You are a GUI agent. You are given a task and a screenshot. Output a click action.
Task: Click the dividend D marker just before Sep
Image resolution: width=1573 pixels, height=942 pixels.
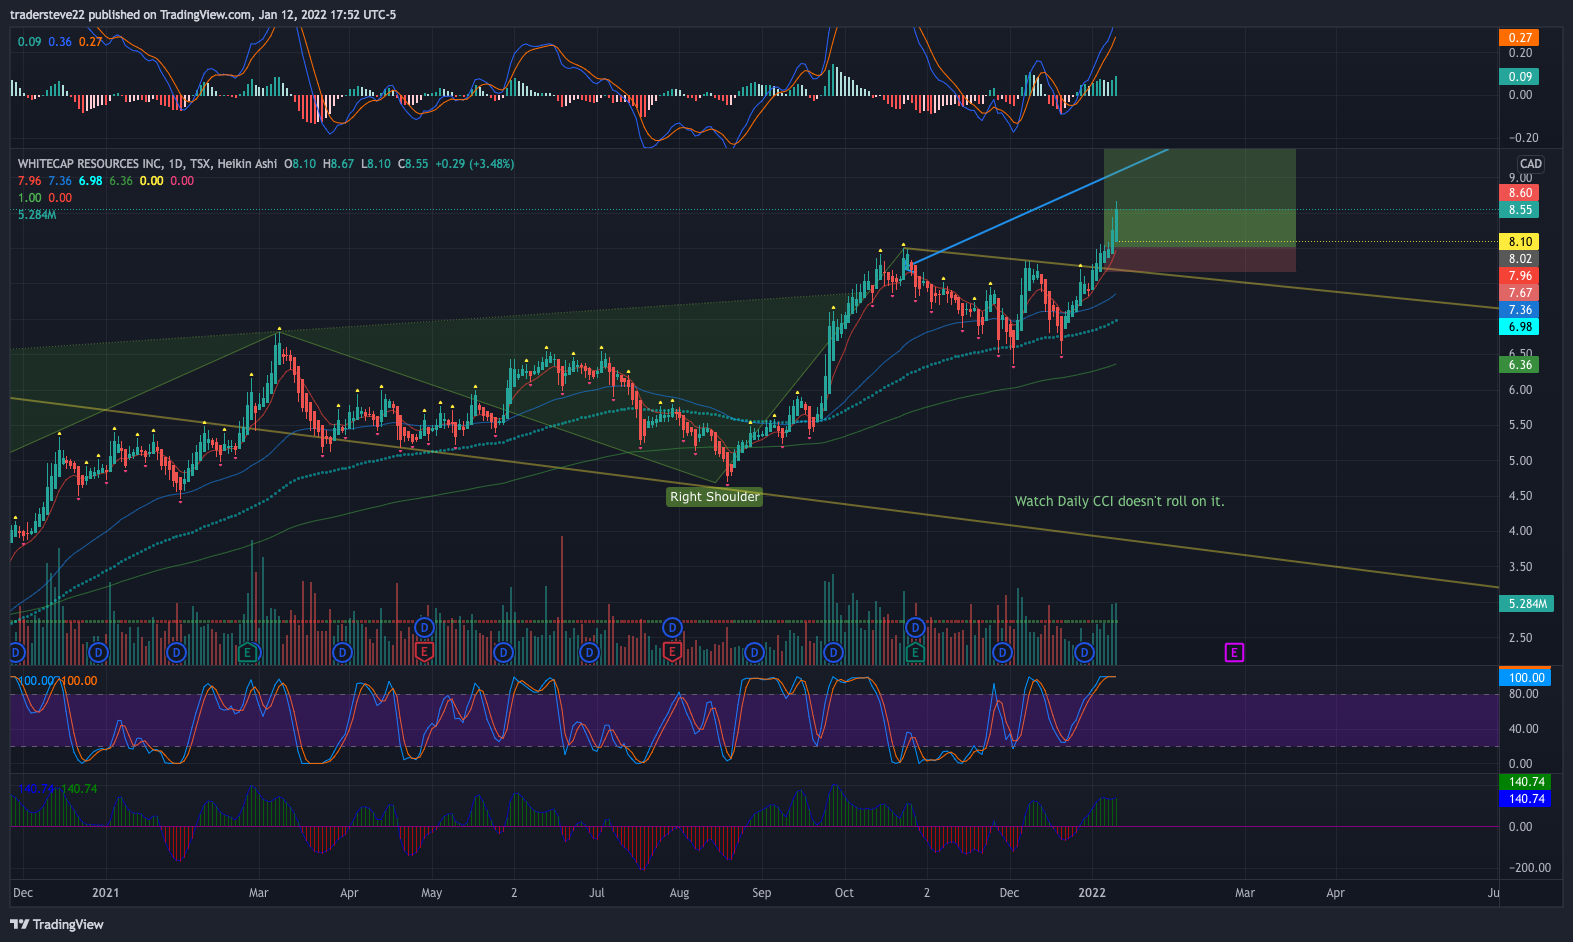tap(754, 653)
